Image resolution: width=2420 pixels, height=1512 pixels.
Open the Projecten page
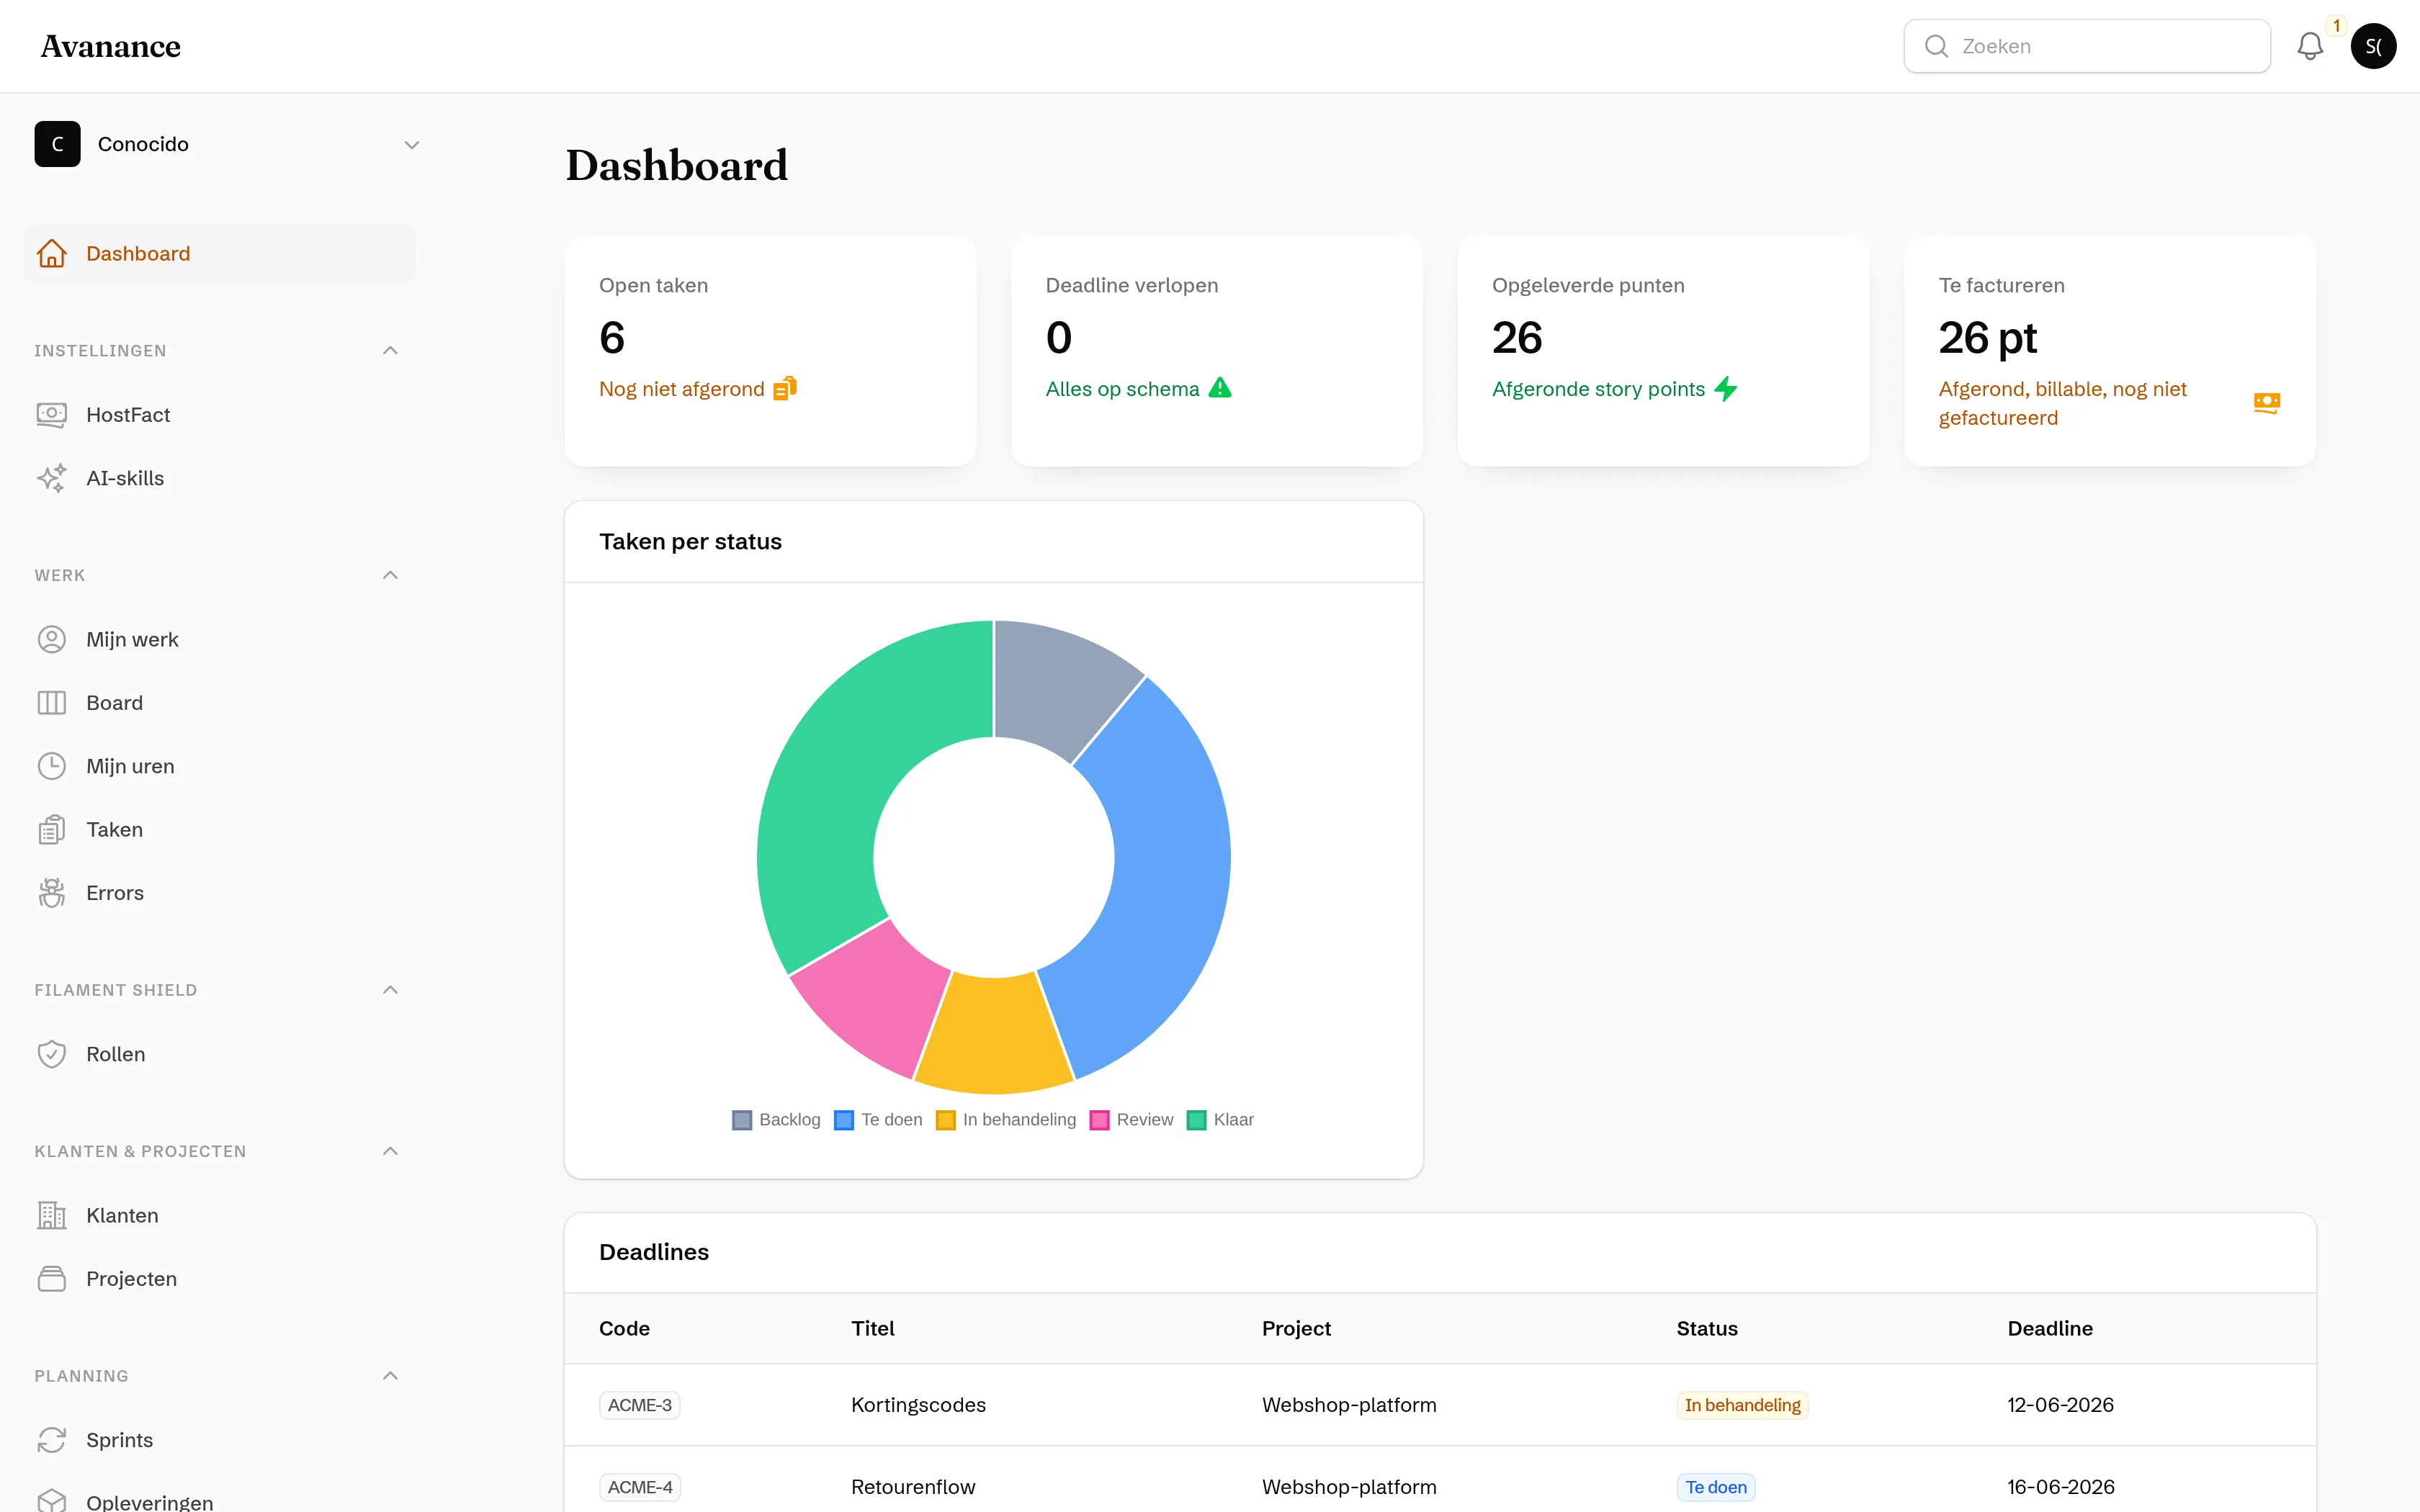tap(219, 1279)
